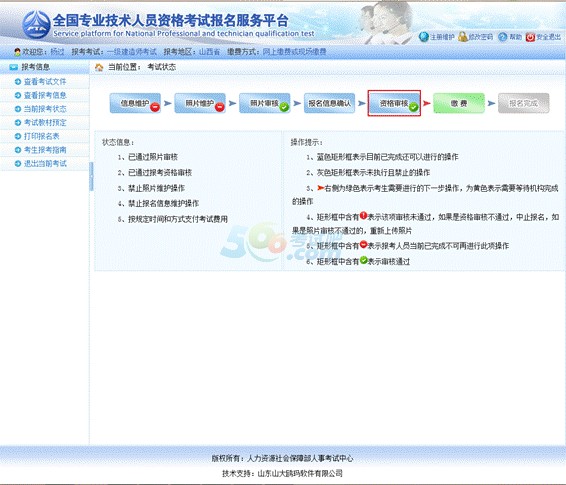Open 修改密码 lock icon in header
This screenshot has width=566, height=485.
[463, 36]
